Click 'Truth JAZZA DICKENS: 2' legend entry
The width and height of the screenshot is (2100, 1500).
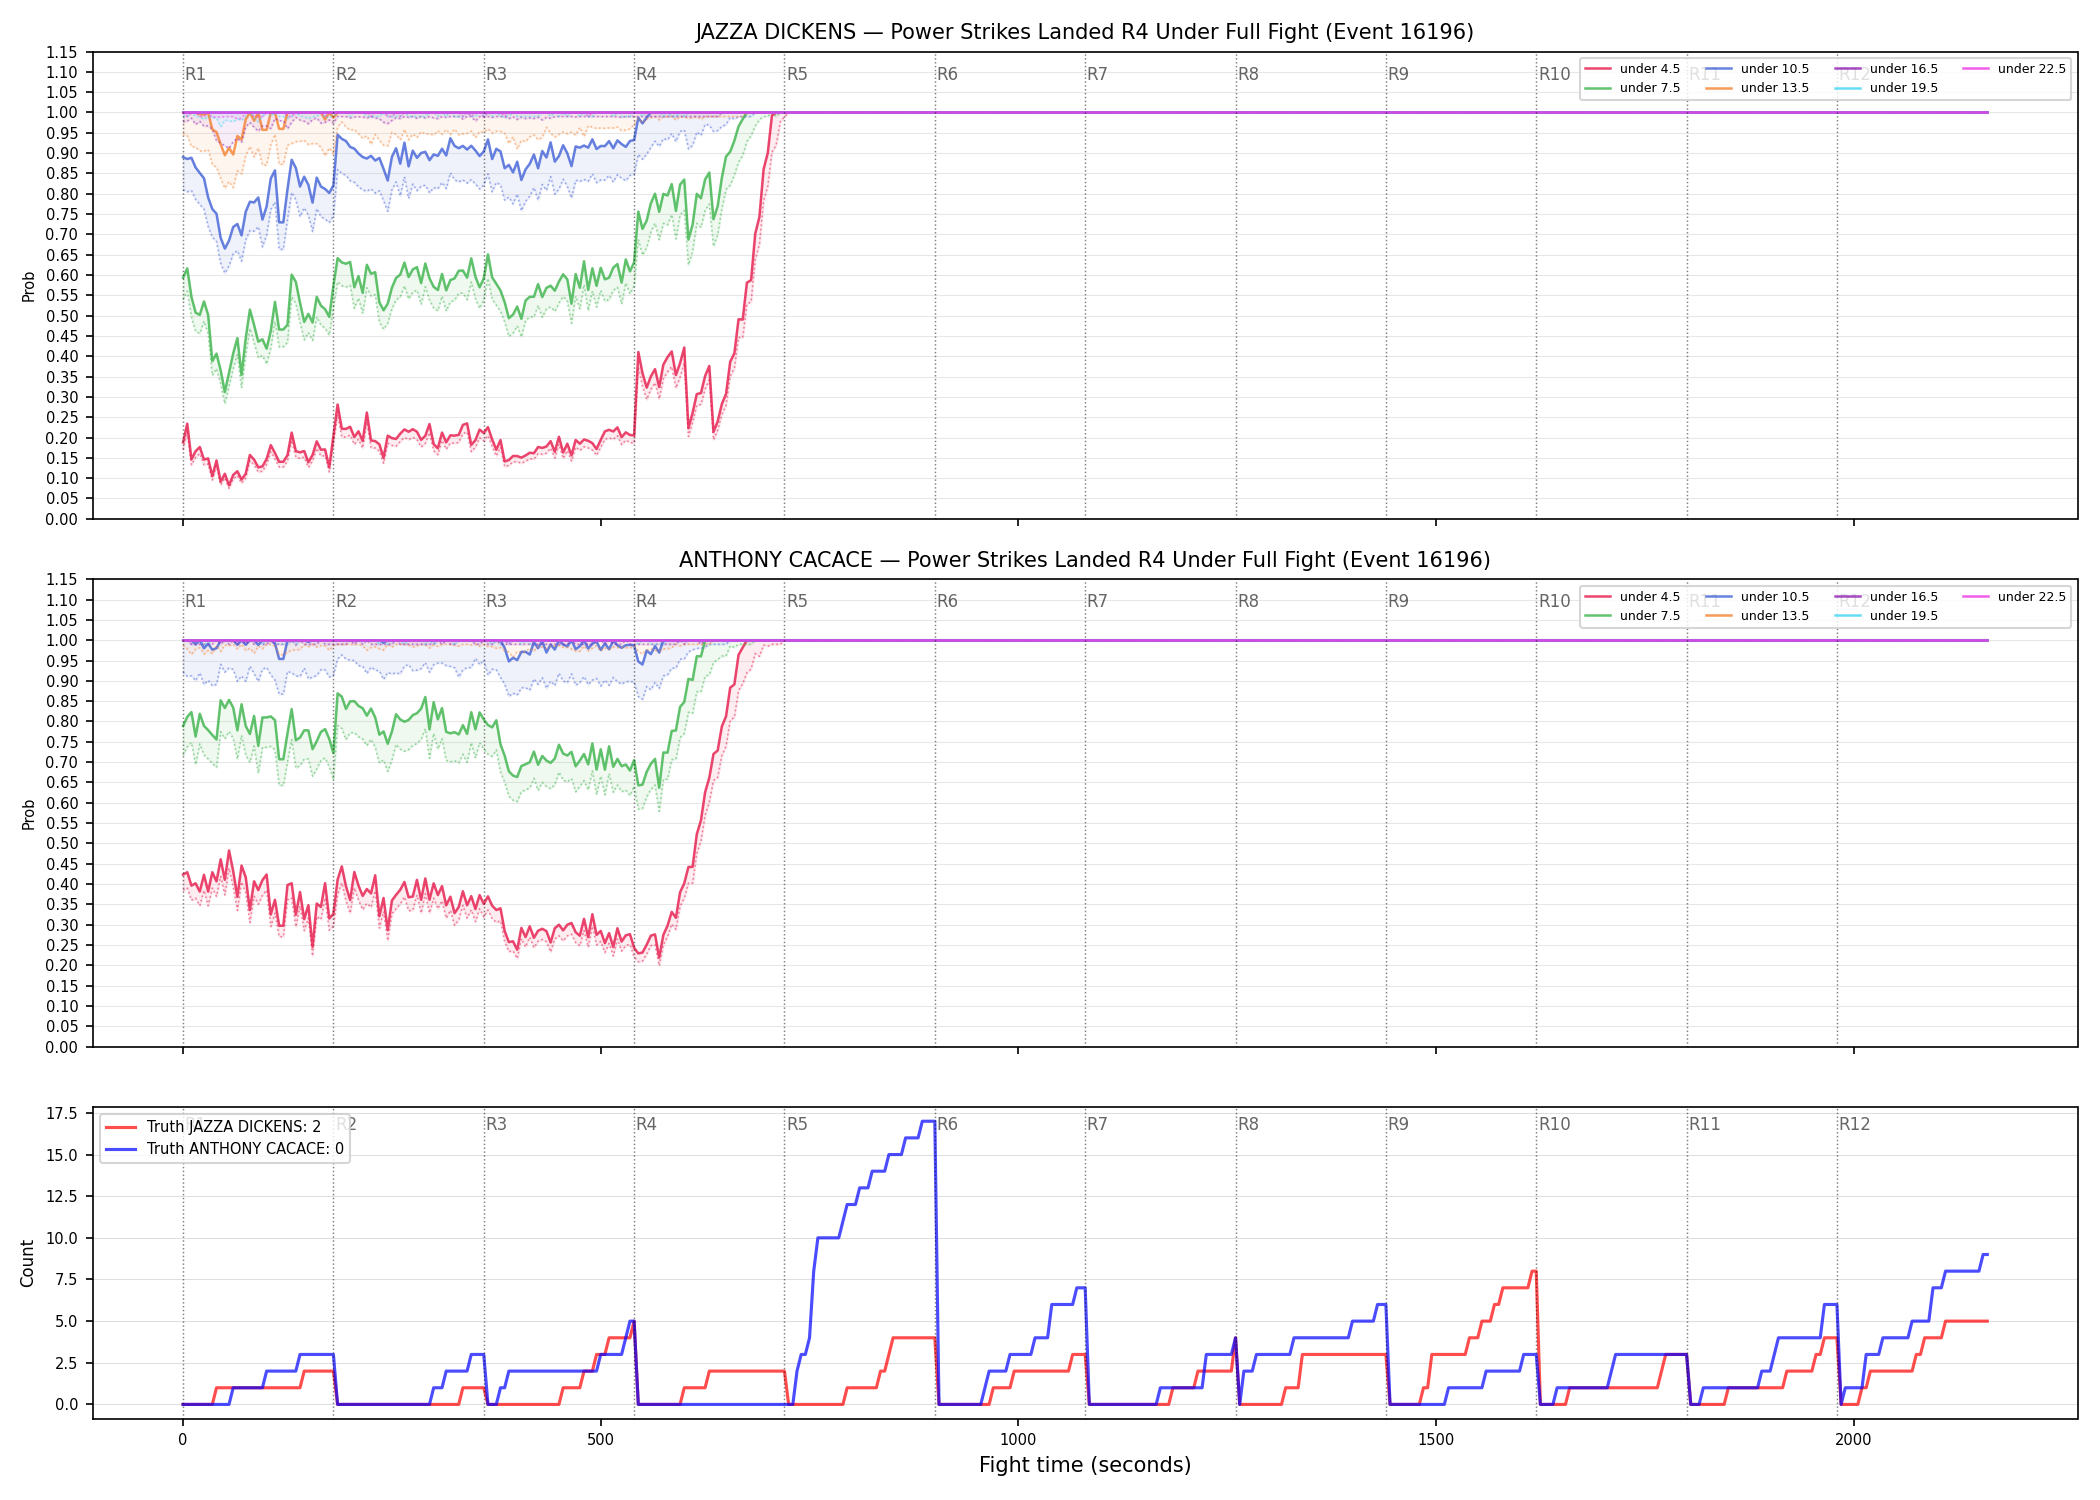point(213,1127)
